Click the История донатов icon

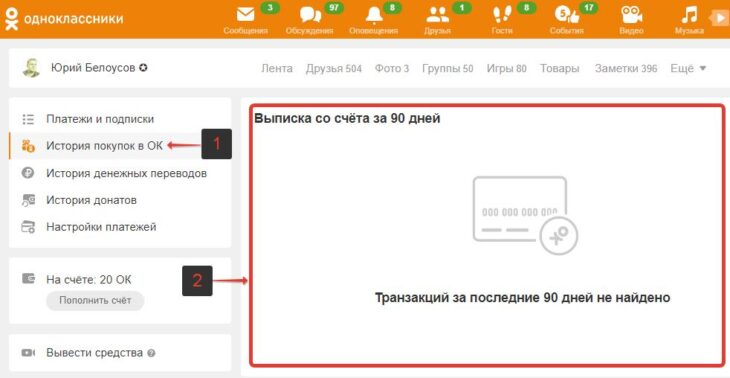pos(28,201)
